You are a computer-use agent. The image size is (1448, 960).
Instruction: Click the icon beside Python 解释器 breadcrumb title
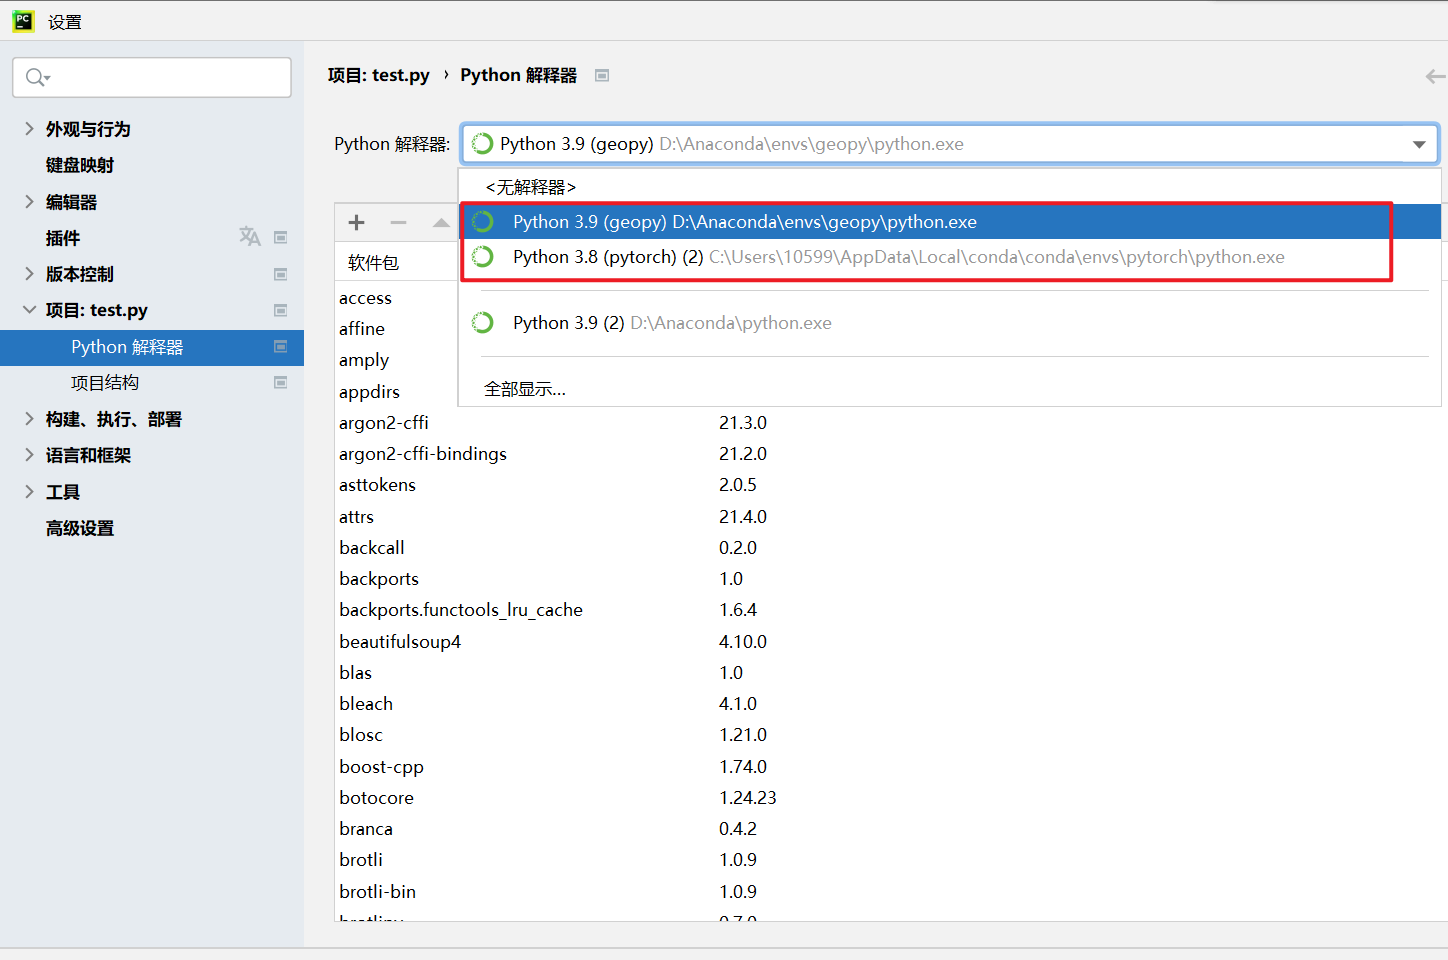602,75
